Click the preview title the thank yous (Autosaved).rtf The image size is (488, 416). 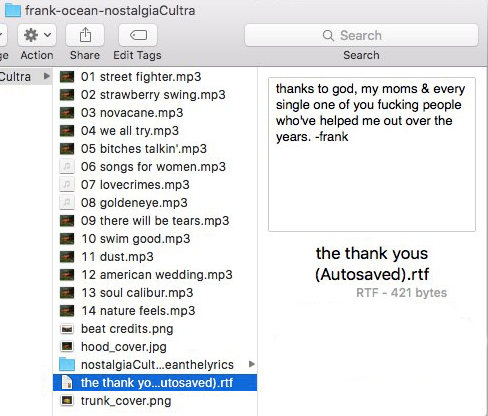(372, 264)
